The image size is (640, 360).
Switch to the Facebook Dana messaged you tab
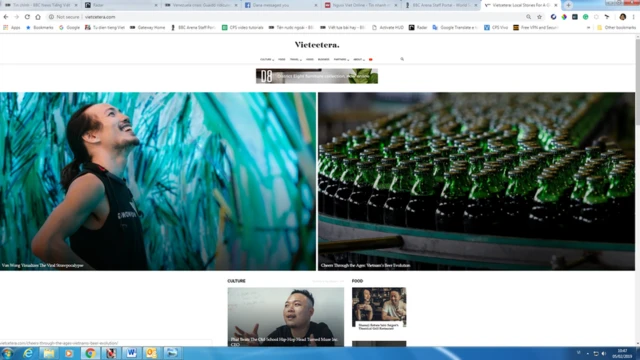(281, 5)
